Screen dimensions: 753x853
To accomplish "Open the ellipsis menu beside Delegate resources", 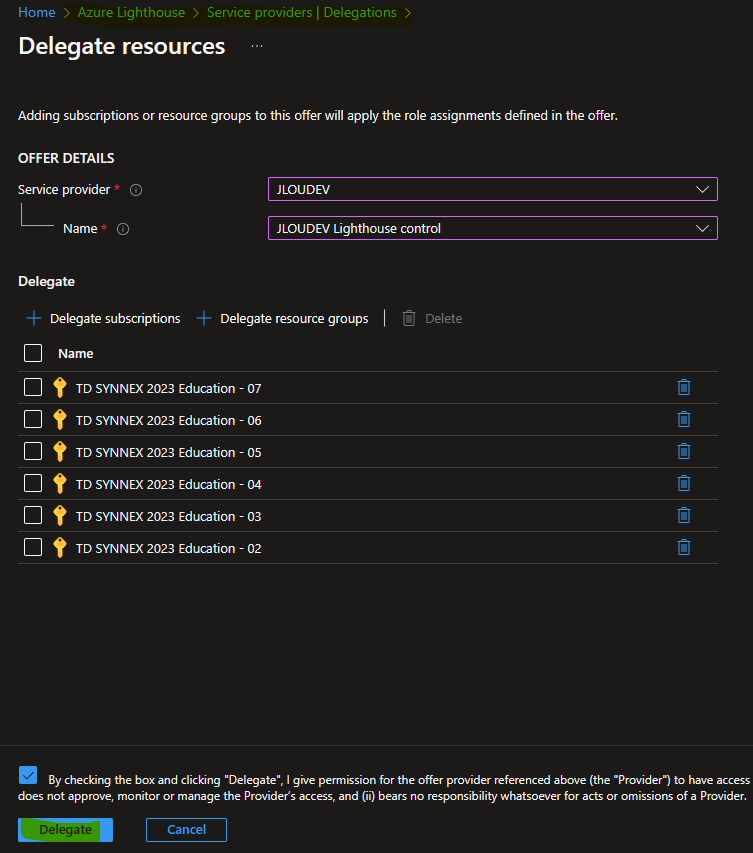I will coord(257,46).
